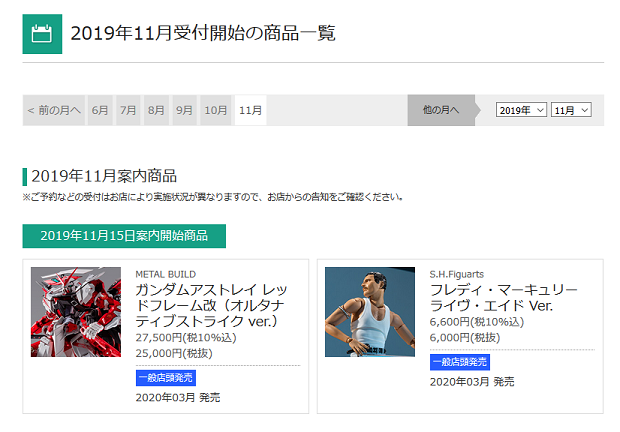Viewport: 620px width, 432px height.
Task: Open the Freddie Mercury figure thumbnail
Action: tap(370, 312)
